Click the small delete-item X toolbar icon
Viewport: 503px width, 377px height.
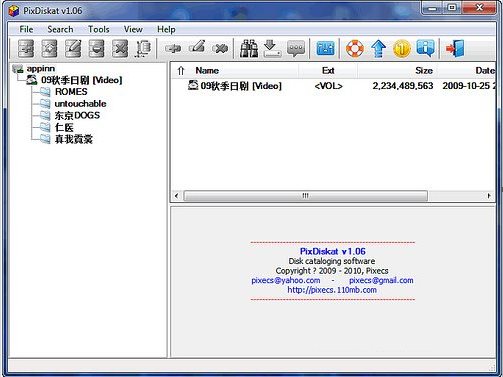[x=220, y=49]
